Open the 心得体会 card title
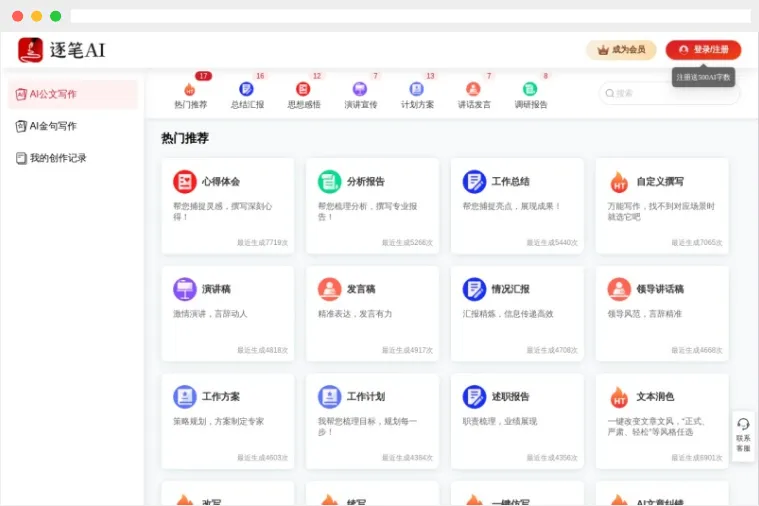 (221, 182)
